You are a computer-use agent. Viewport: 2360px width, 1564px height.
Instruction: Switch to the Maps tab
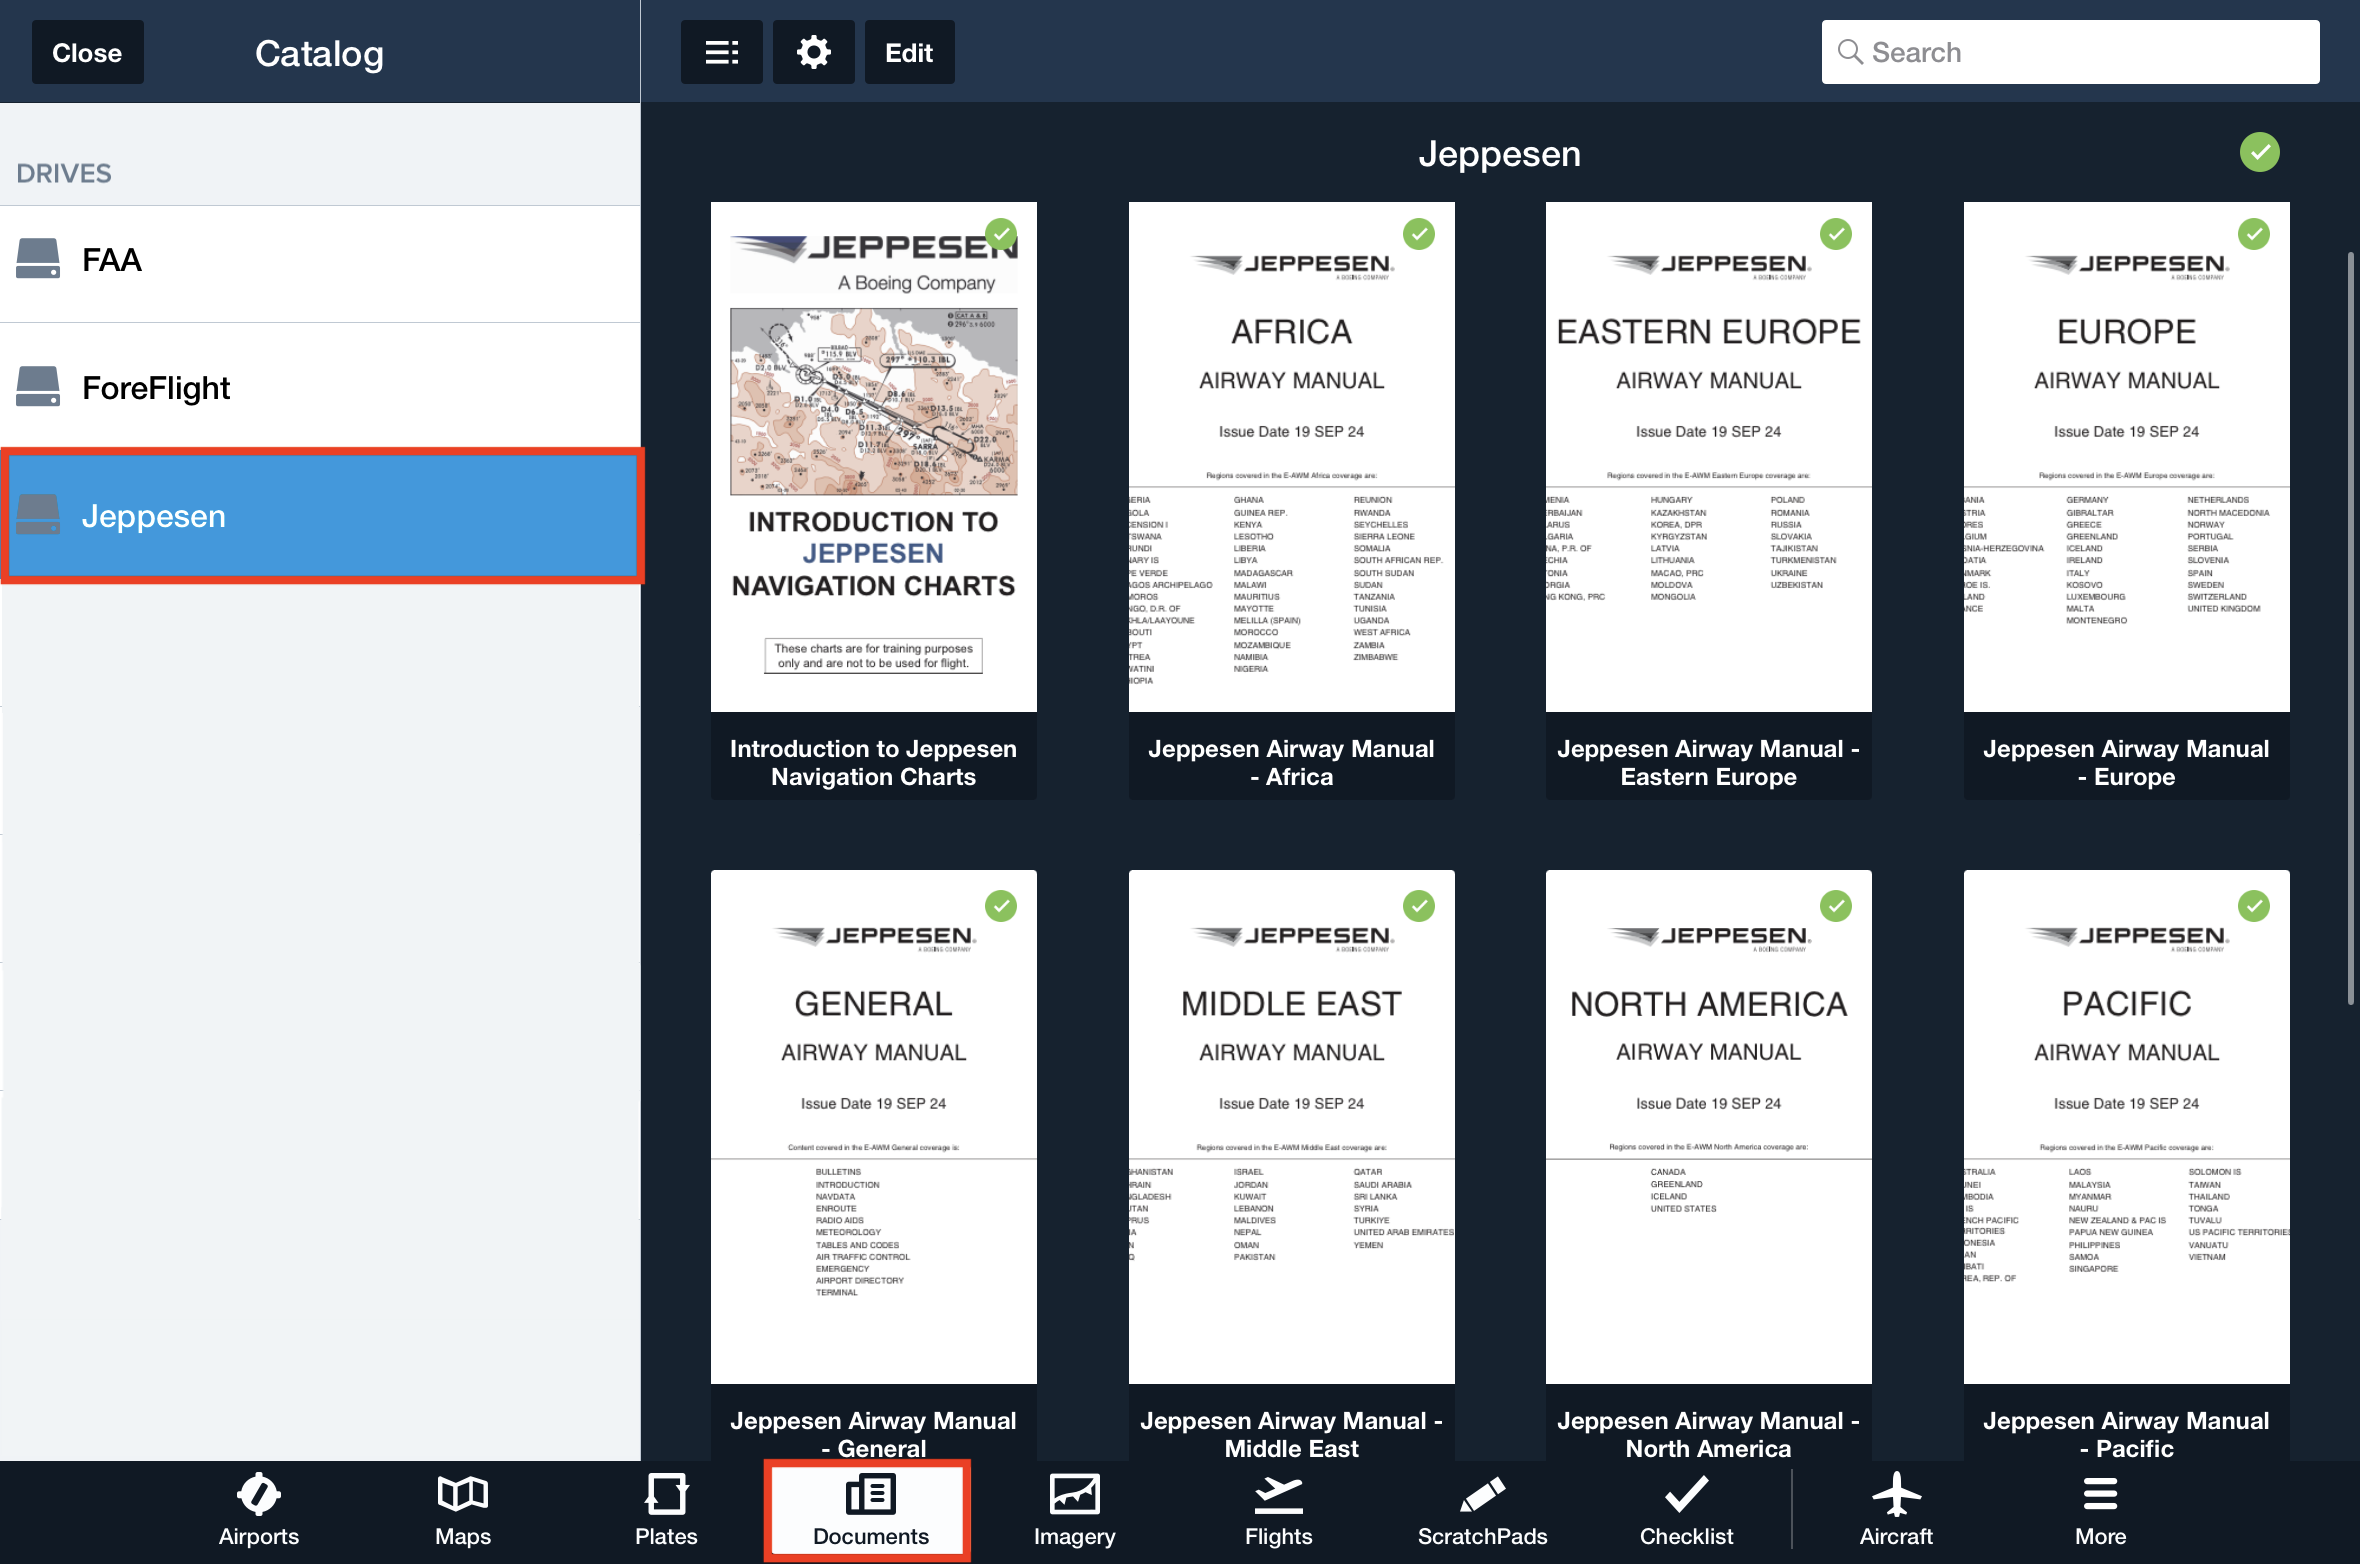(463, 1511)
